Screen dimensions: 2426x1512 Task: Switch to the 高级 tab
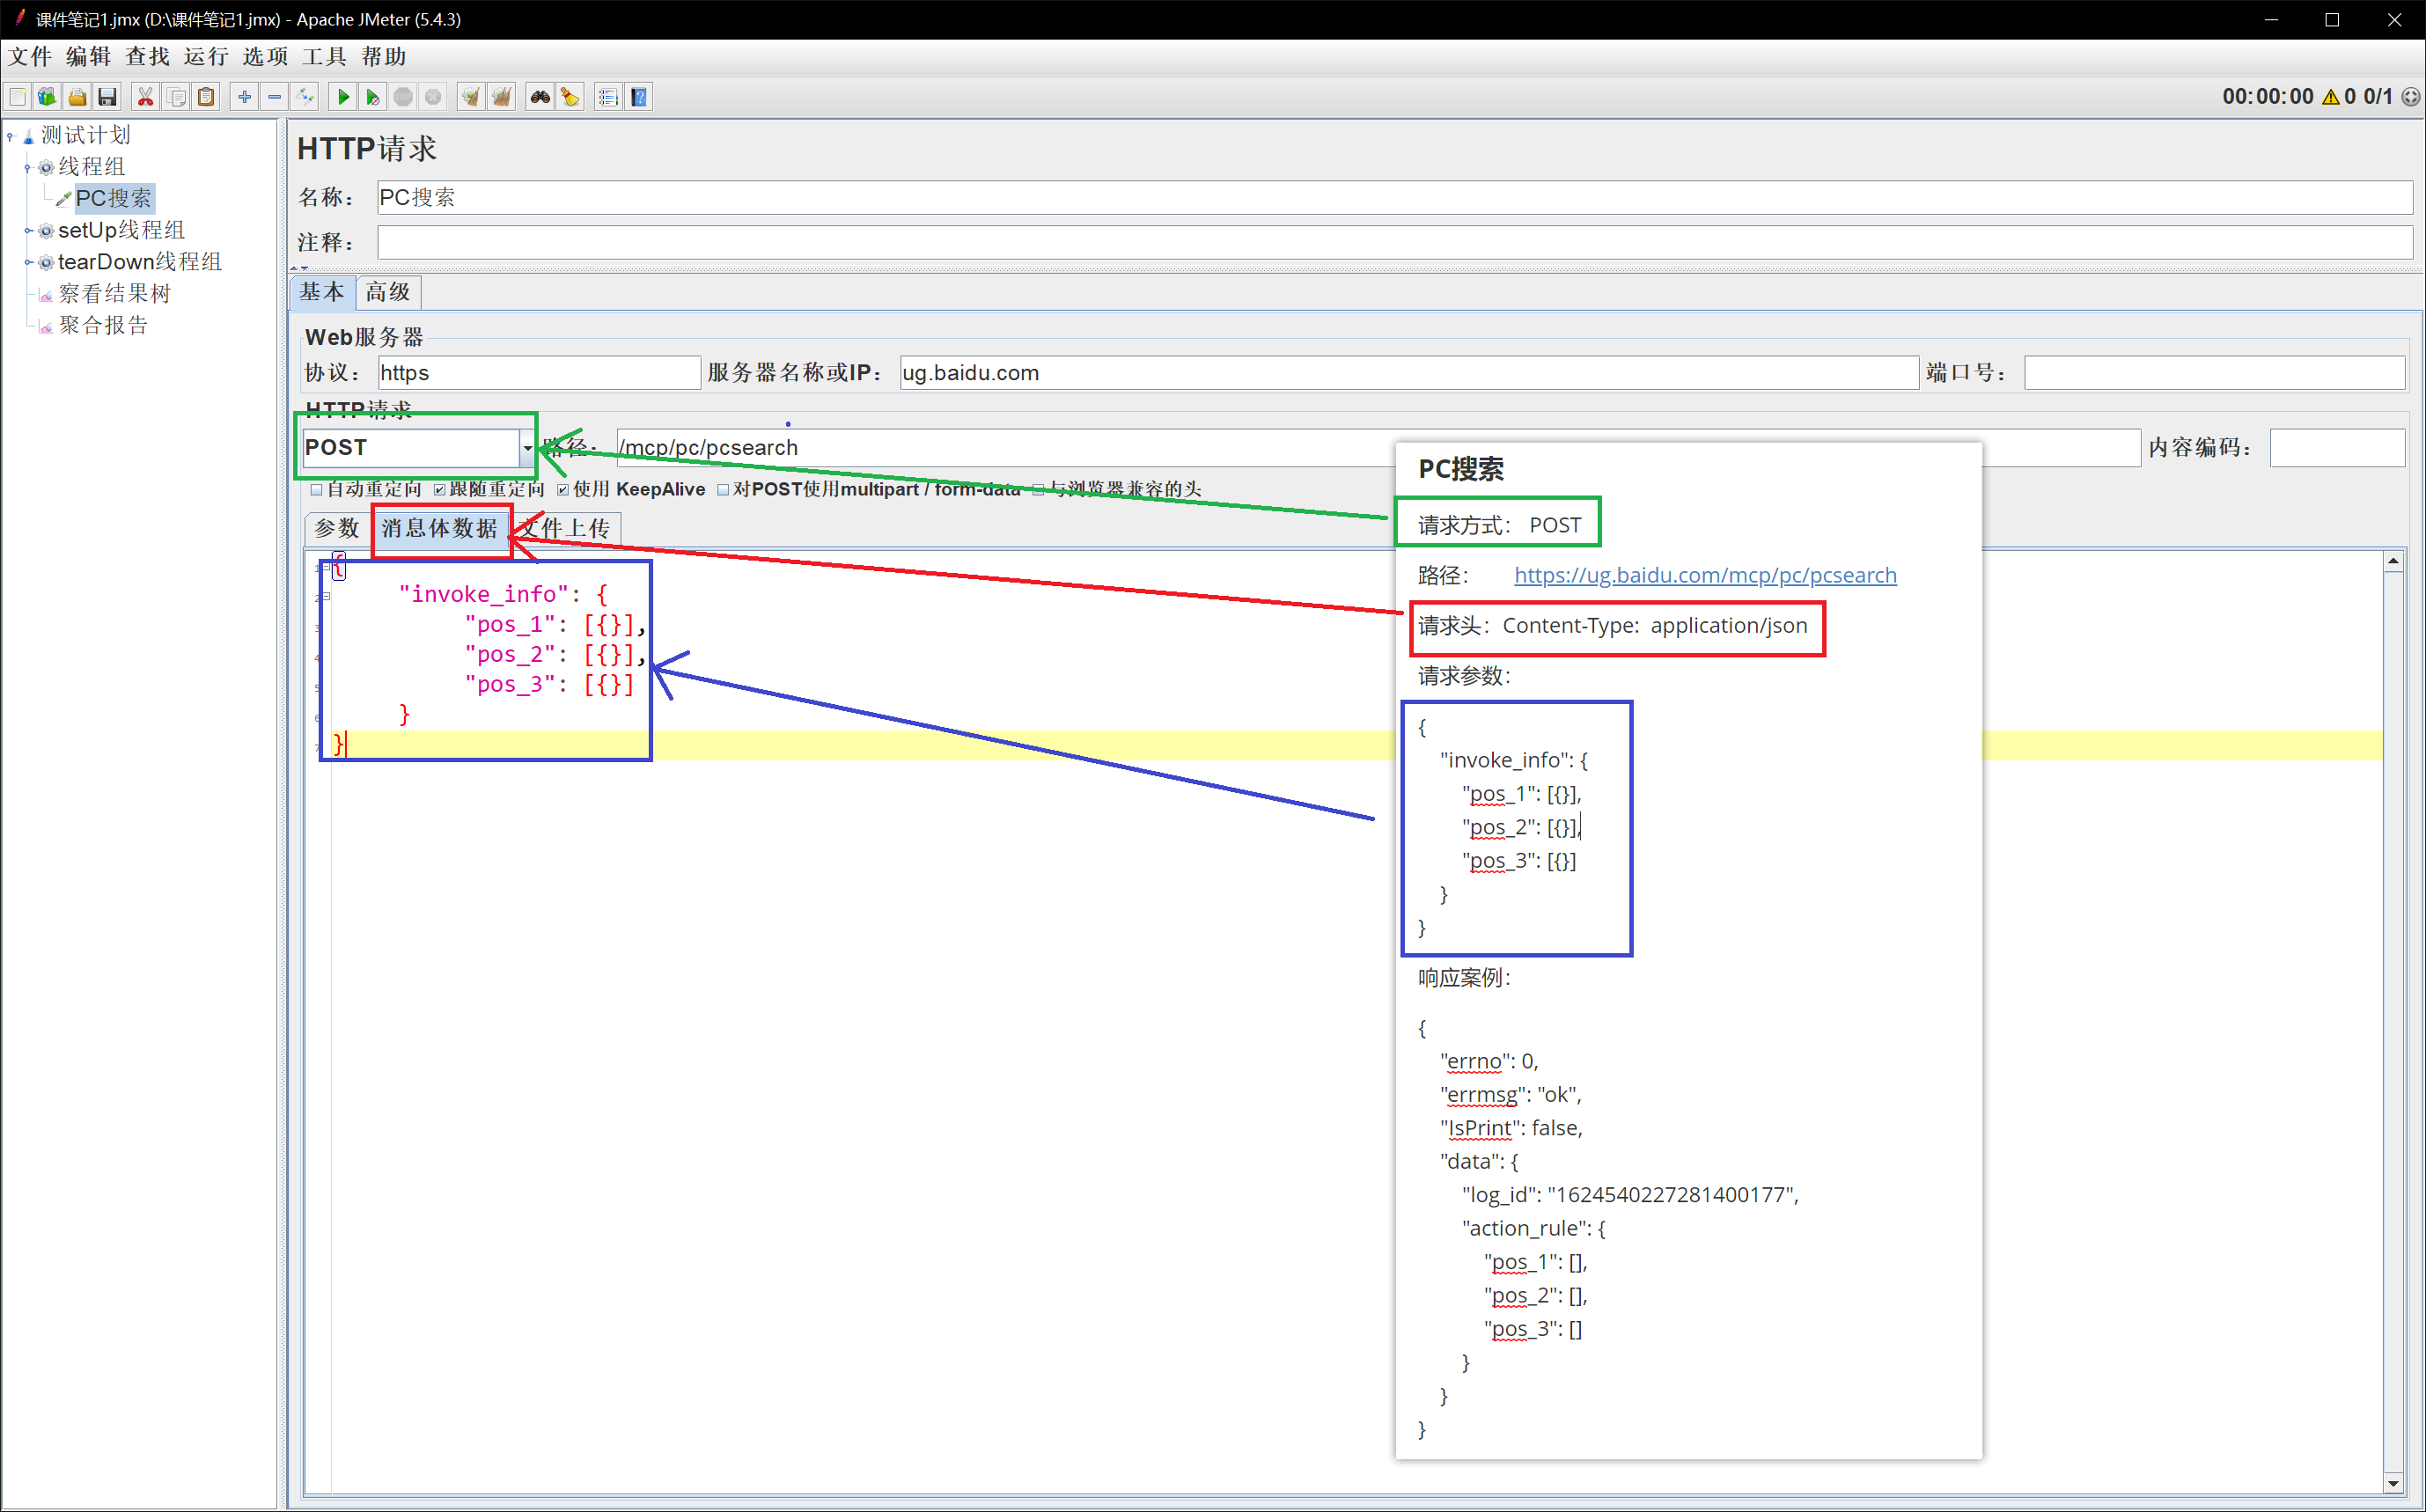coord(388,292)
